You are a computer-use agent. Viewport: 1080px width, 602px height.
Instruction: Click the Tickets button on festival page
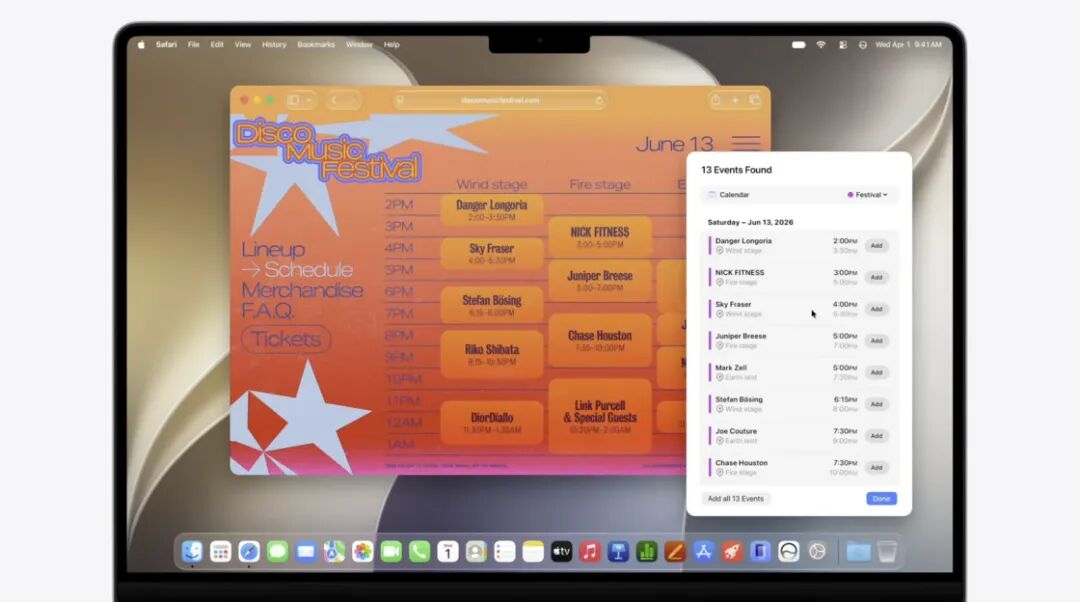(286, 339)
